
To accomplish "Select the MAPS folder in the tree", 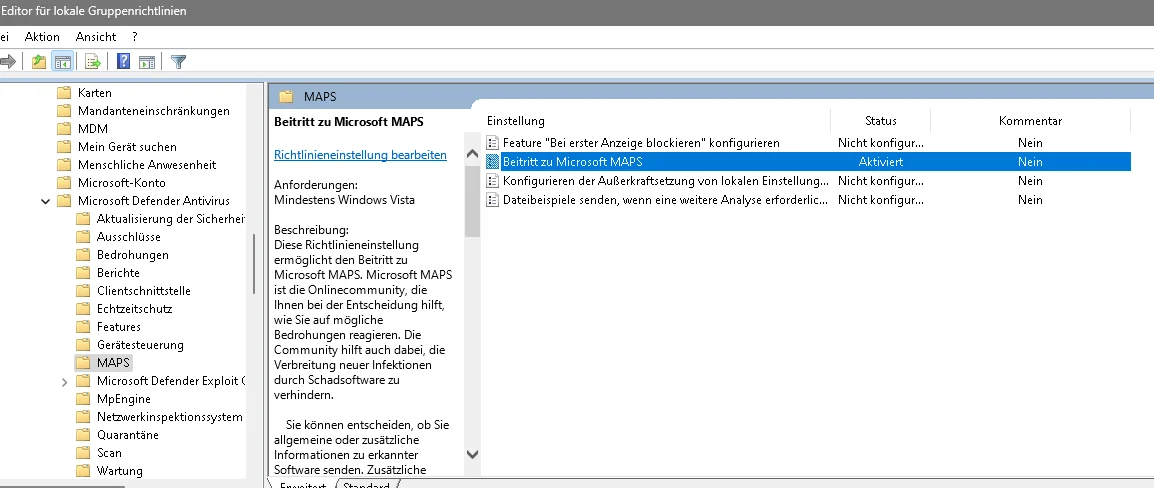I will (x=113, y=363).
